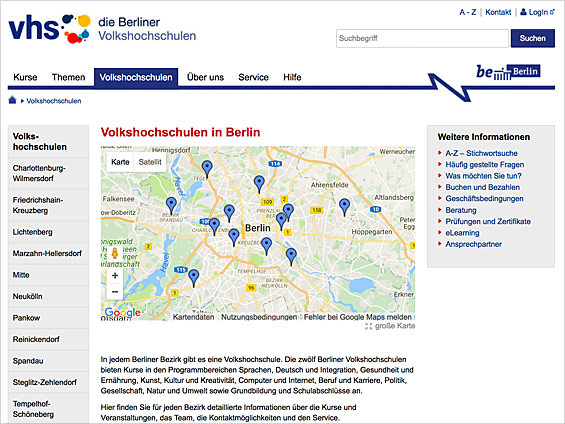565x424 pixels.
Task: Click the Volkshochschulen breadcrumb link
Action: (54, 101)
